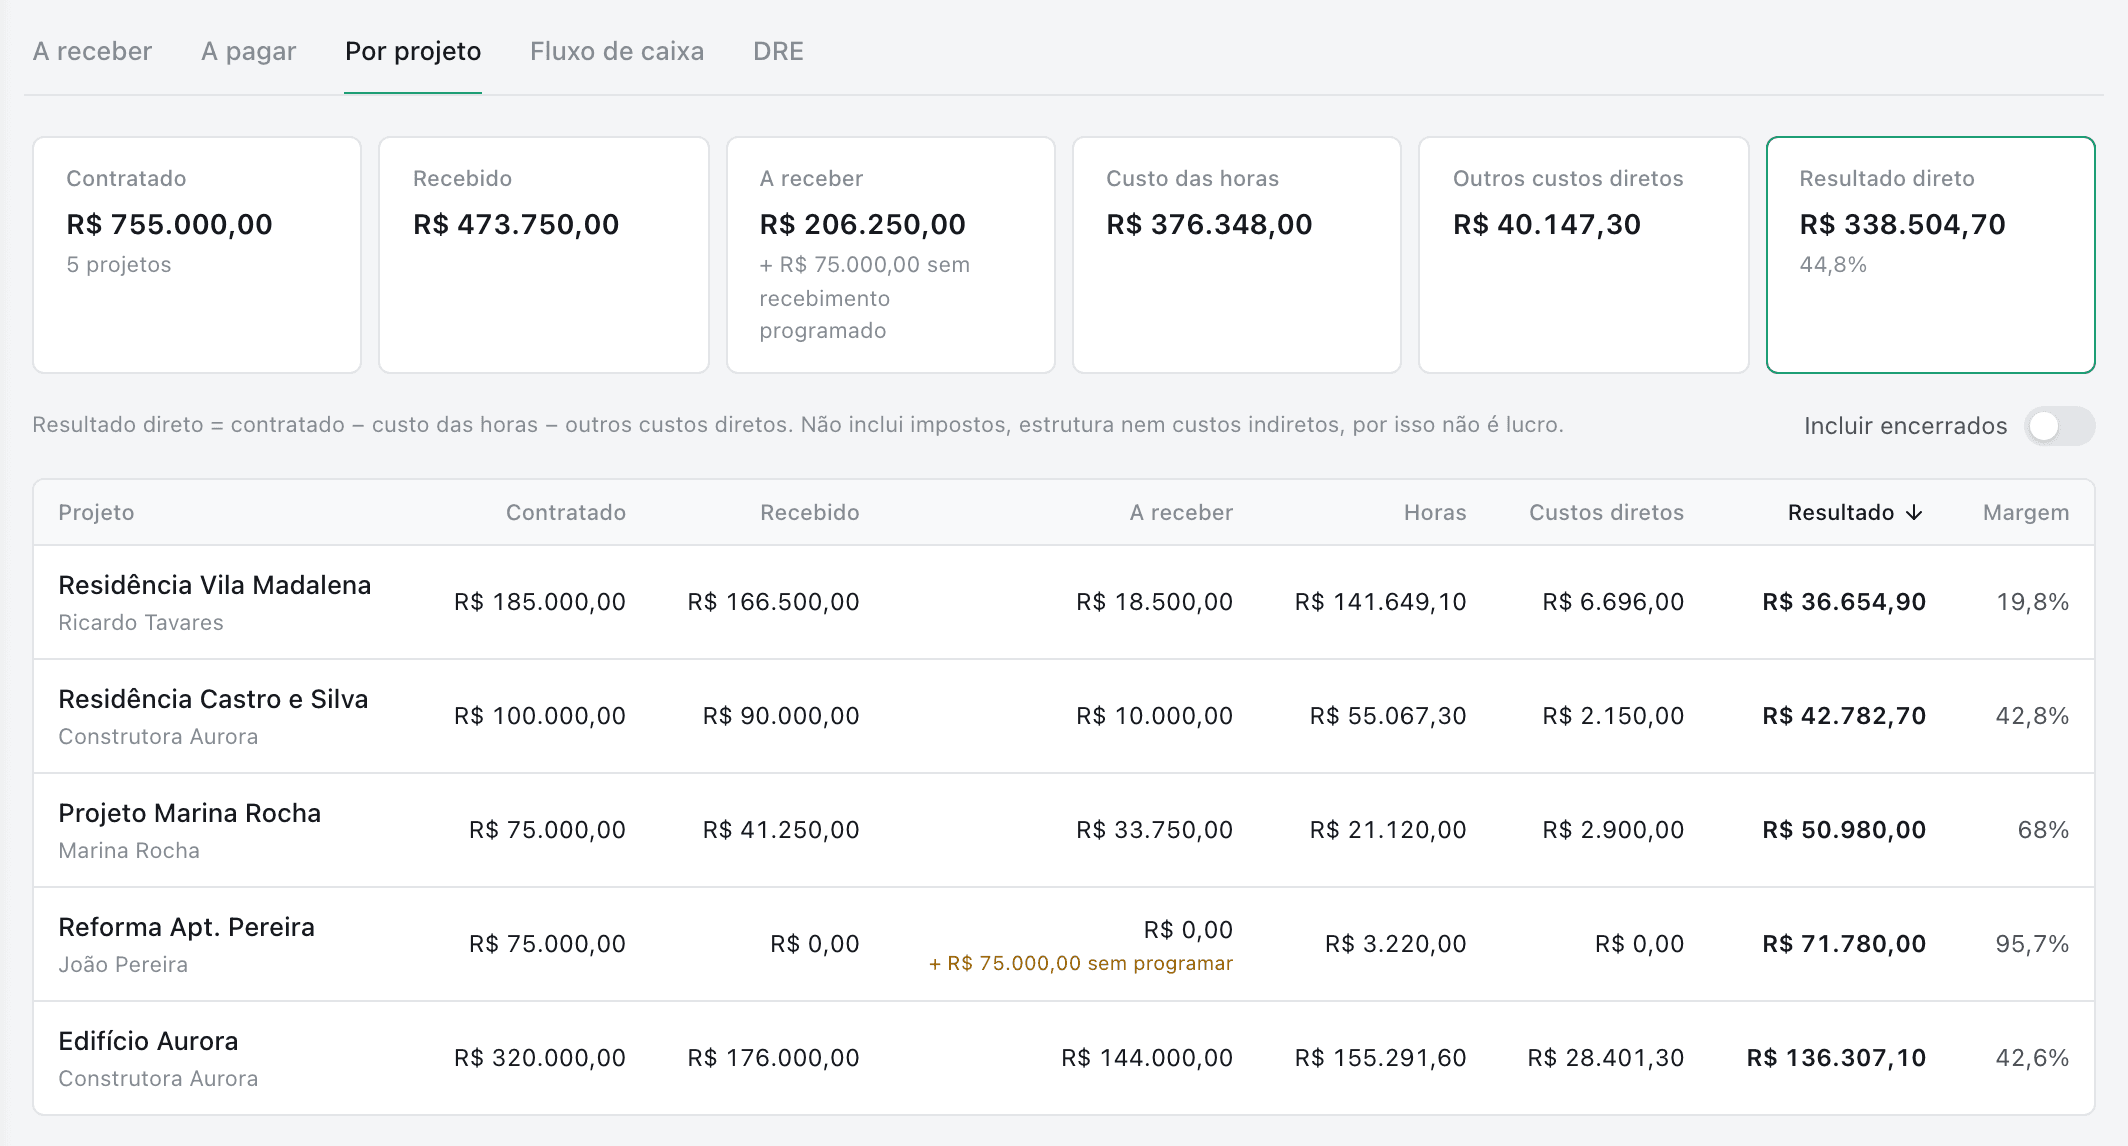This screenshot has width=2128, height=1146.
Task: Click the 5 projetos label
Action: (x=119, y=265)
